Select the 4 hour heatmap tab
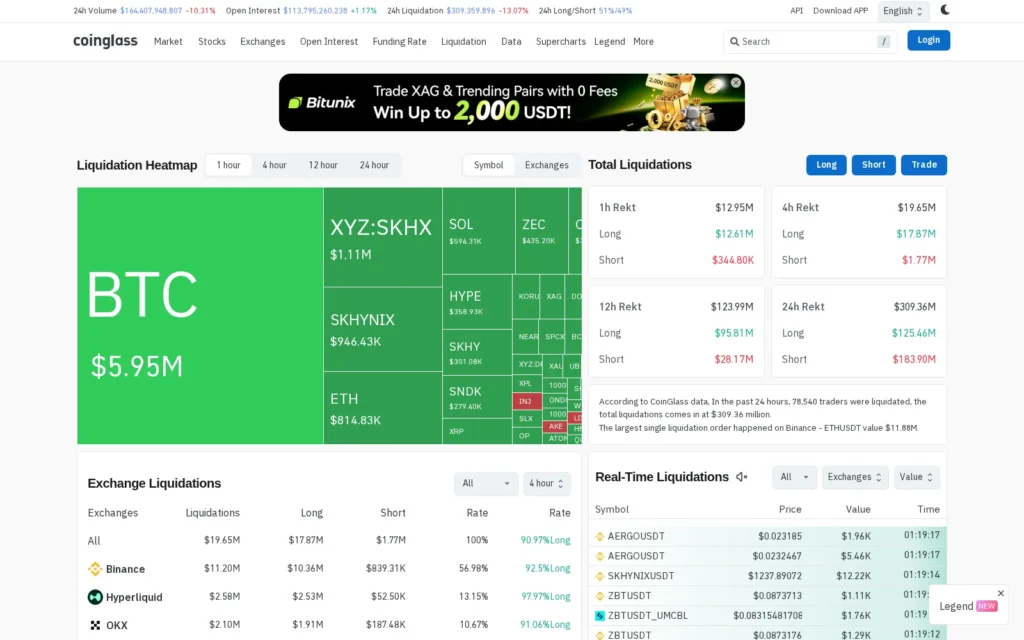 point(274,165)
